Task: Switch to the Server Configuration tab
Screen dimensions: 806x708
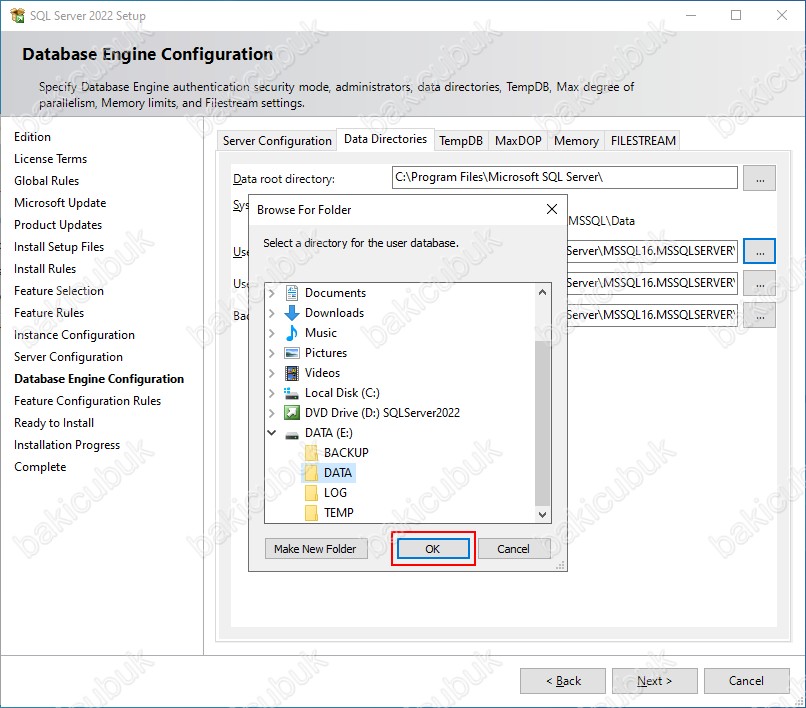Action: coord(277,140)
